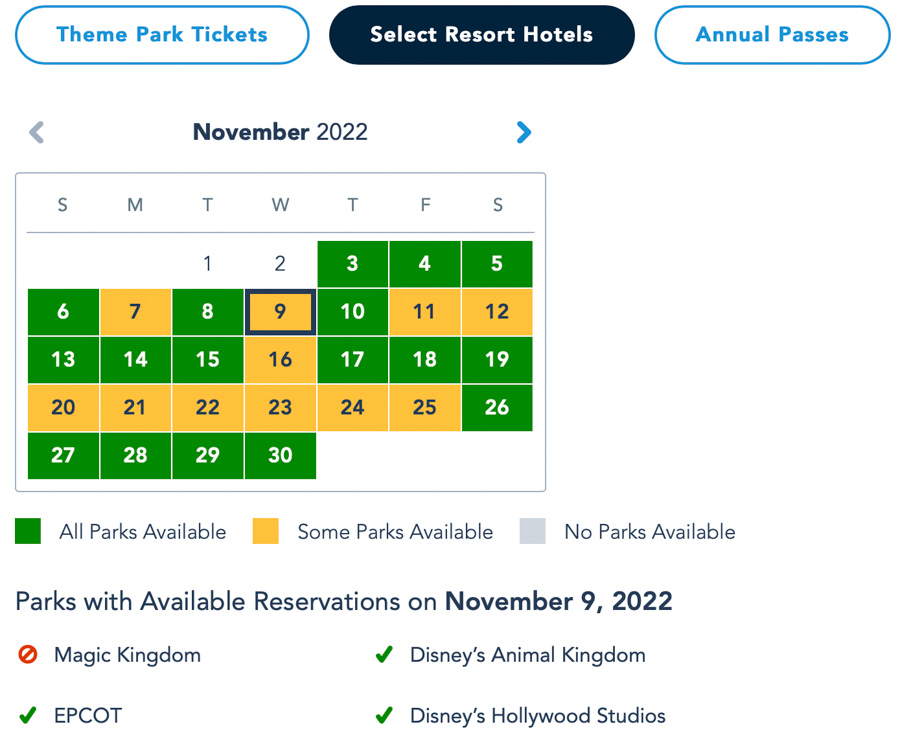
Task: Click the checkmark beside Disney's Hollywood Studios
Action: [x=382, y=716]
